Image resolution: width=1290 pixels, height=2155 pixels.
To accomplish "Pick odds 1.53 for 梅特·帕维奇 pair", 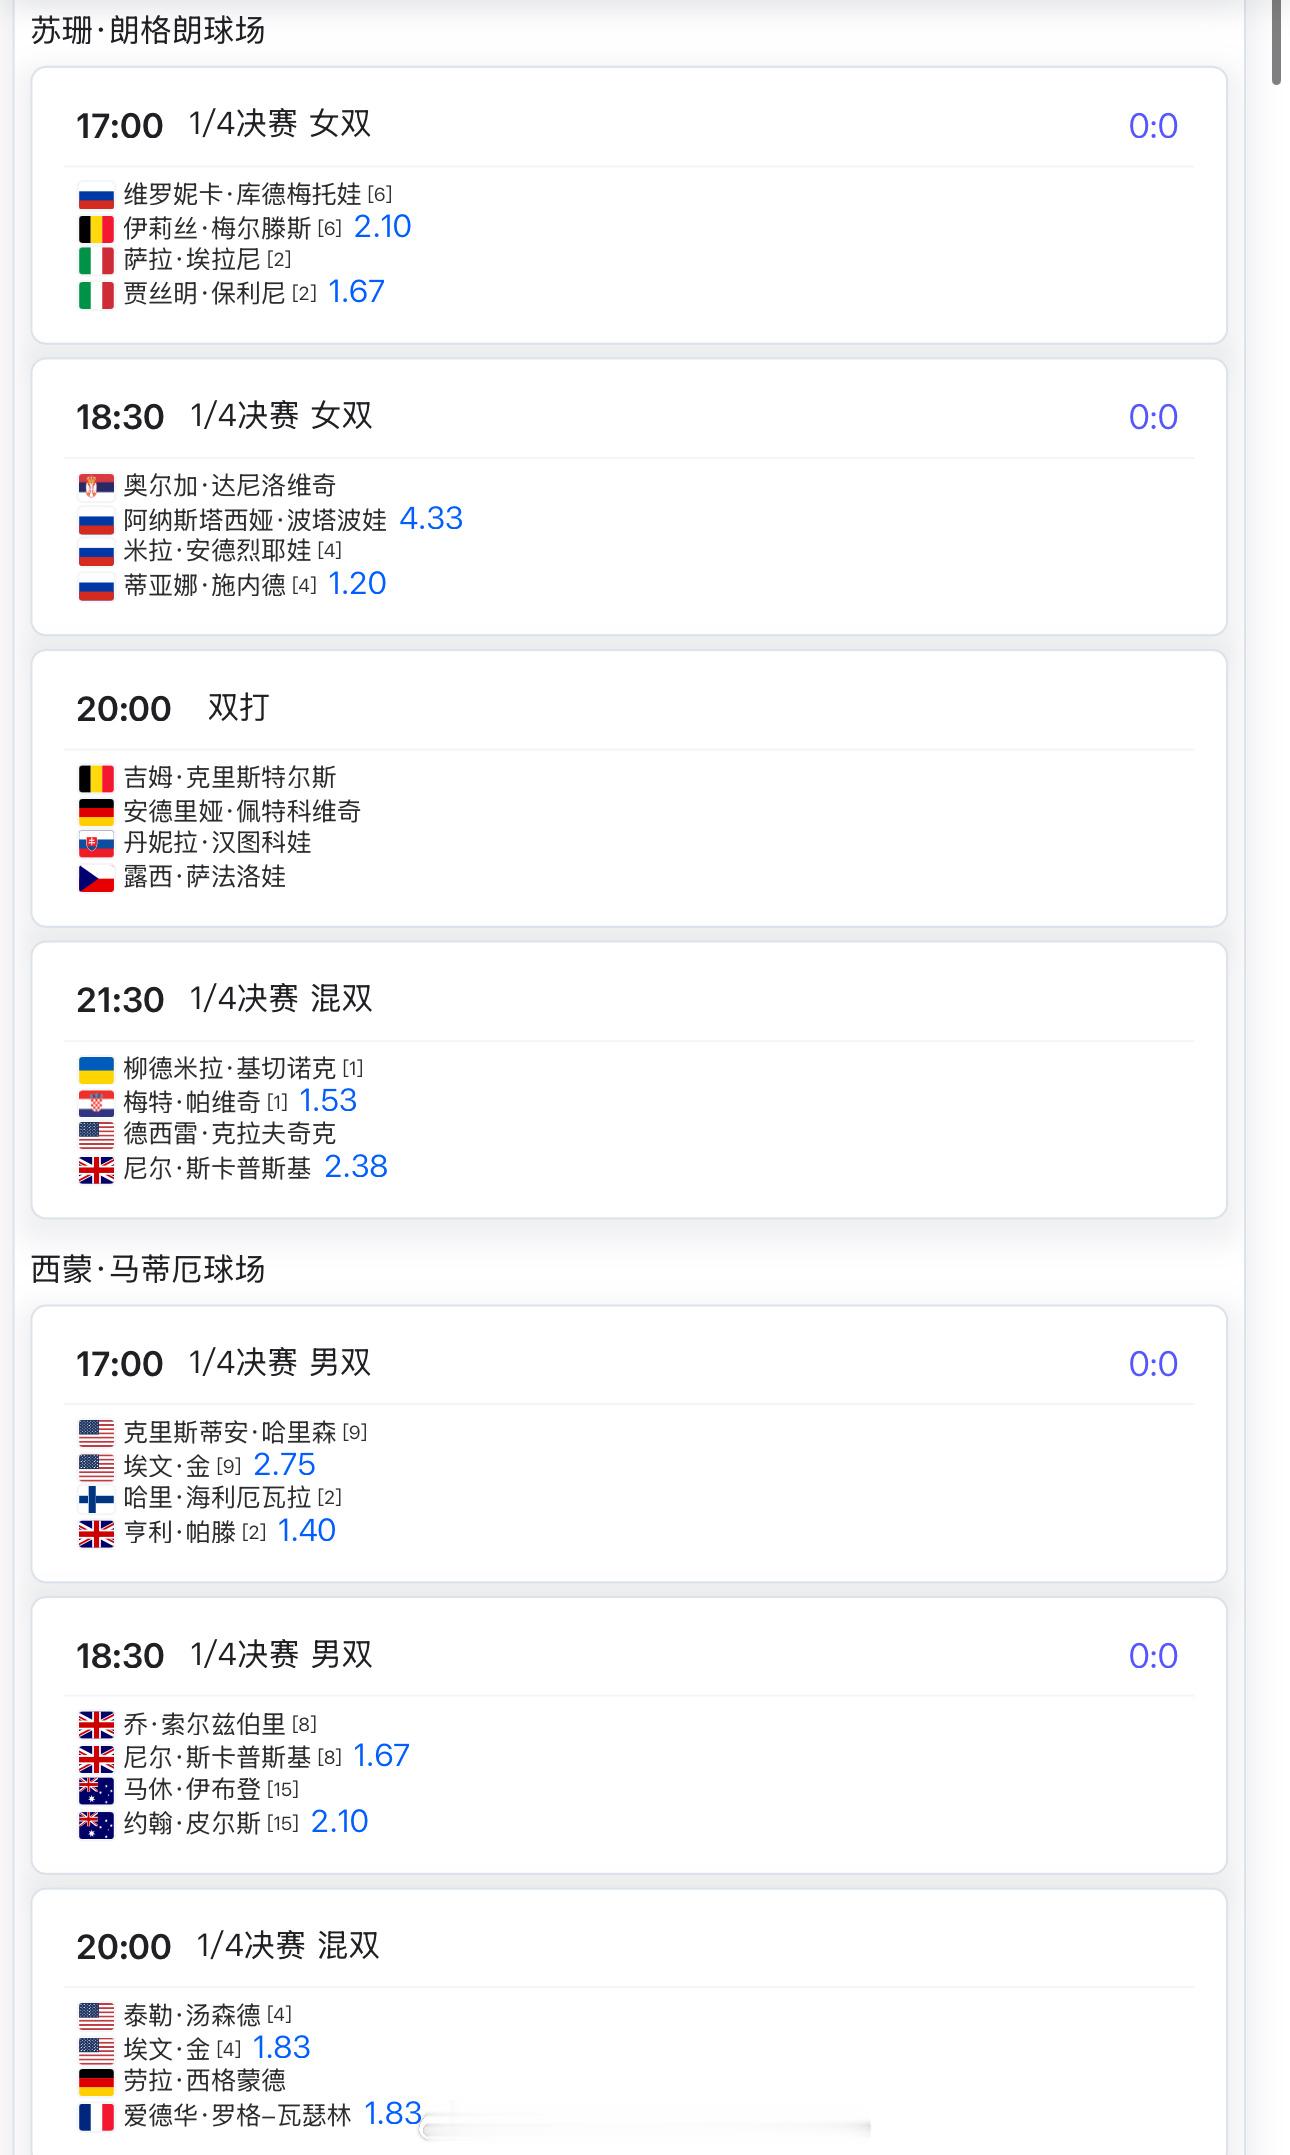I will point(328,1101).
